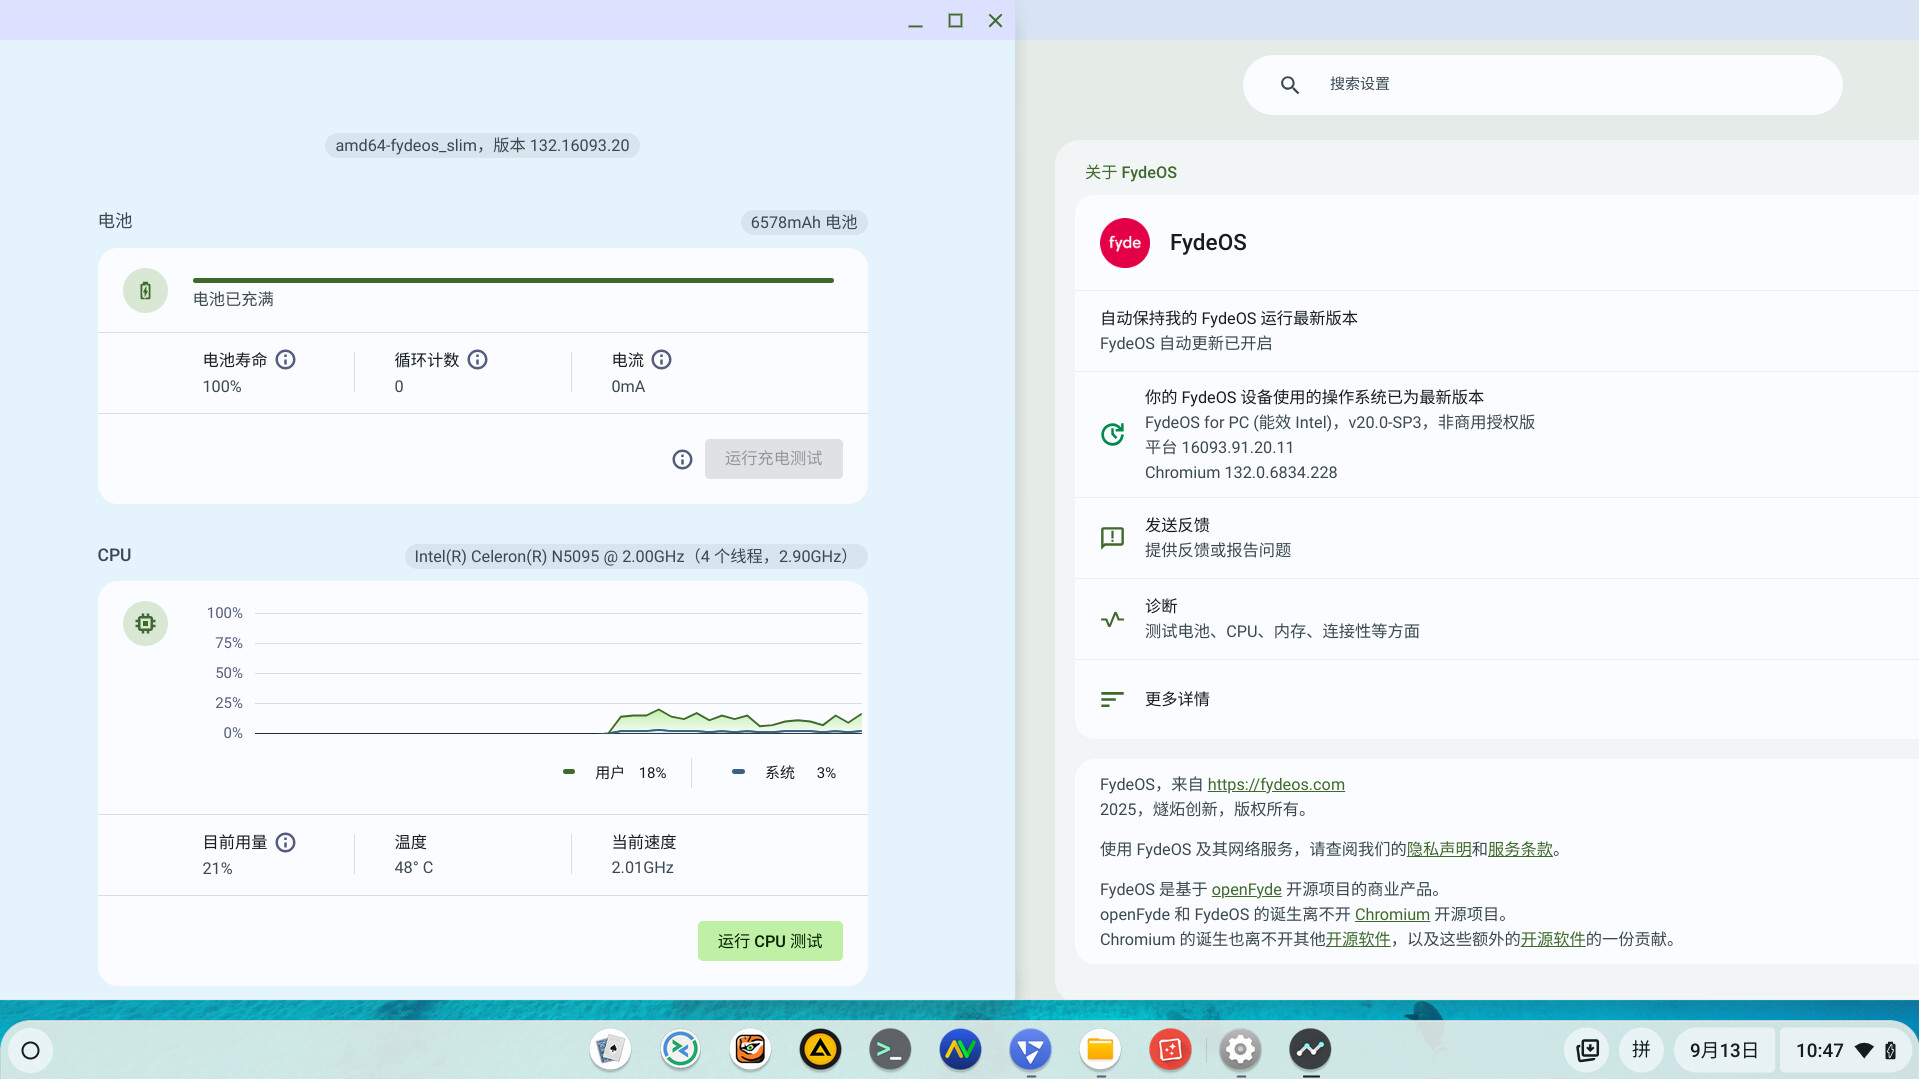This screenshot has height=1079, width=1919.
Task: Click the disabled run charge test button
Action: tap(773, 459)
